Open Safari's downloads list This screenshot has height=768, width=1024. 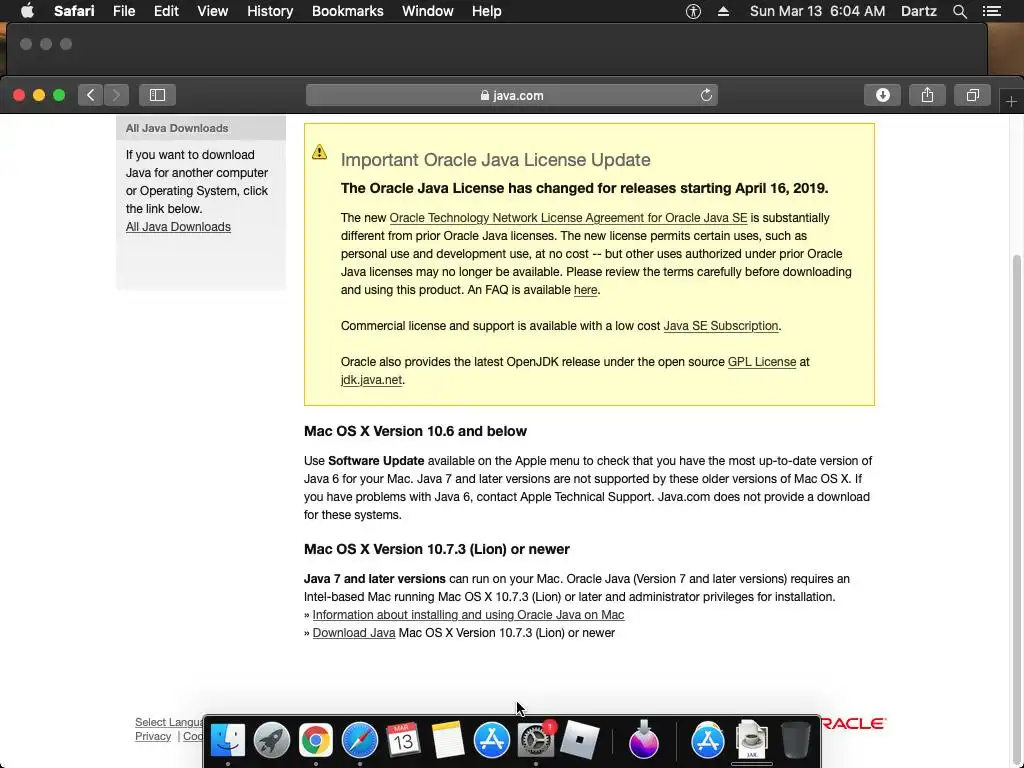pyautogui.click(x=882, y=95)
